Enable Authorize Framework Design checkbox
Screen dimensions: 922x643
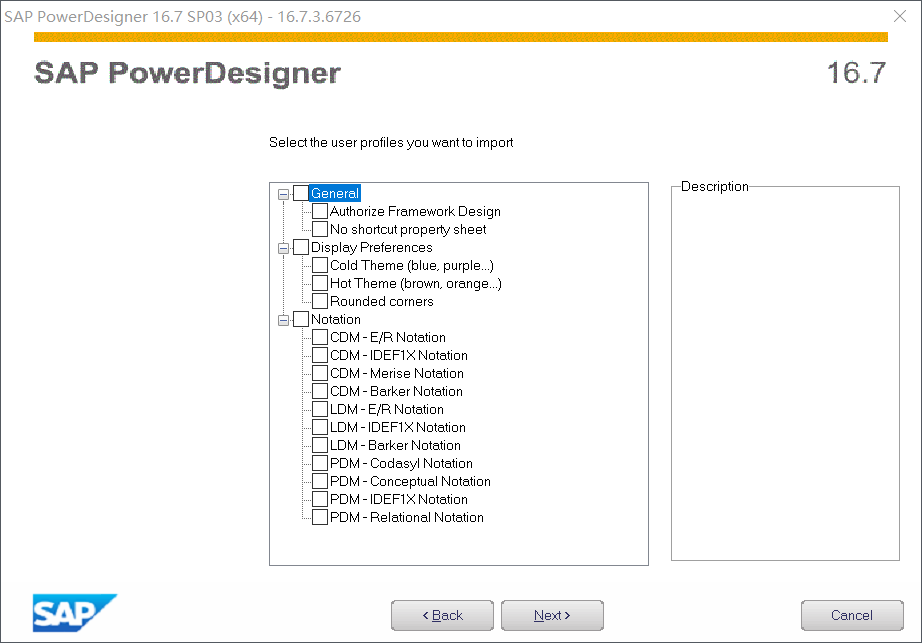point(320,211)
